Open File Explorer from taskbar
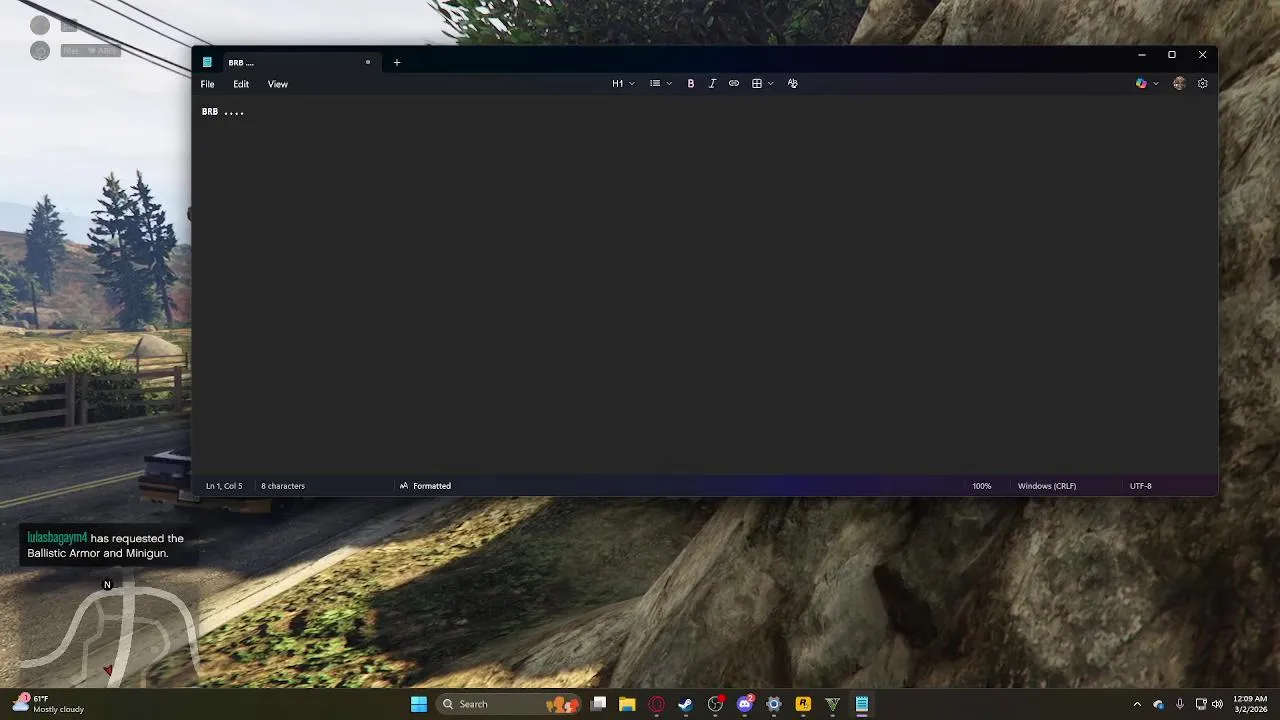 627,704
